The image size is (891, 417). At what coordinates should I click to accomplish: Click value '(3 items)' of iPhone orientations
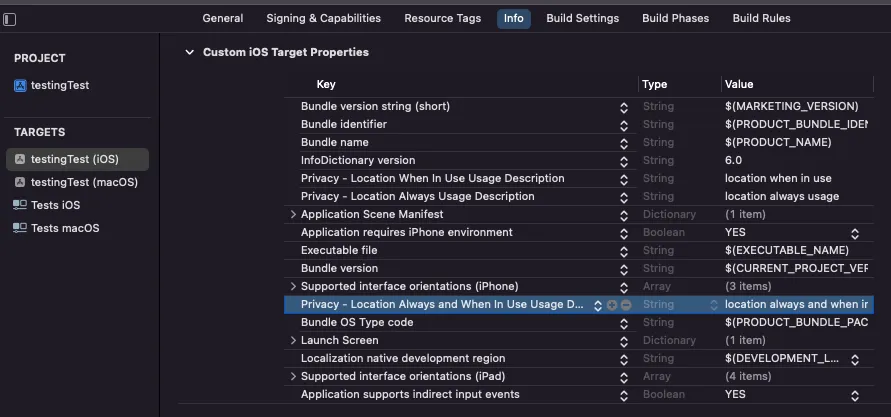(748, 286)
